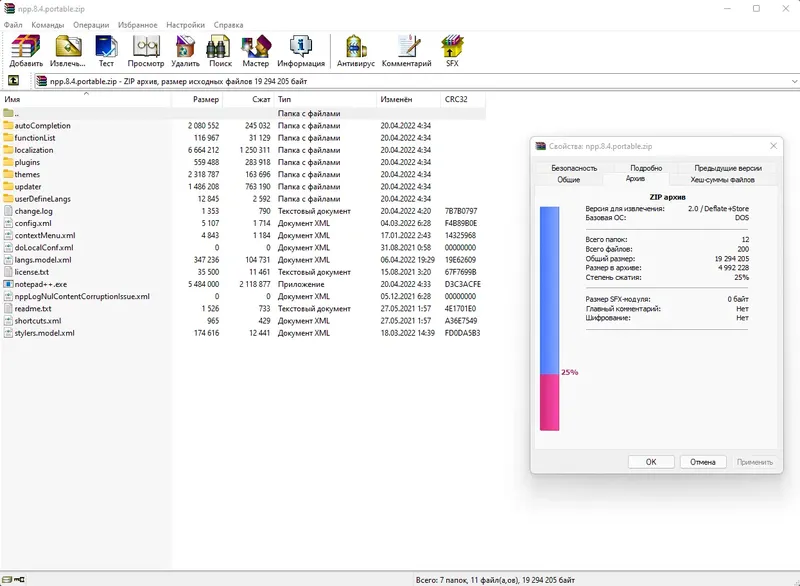Sort list by Сжат column header
Image resolution: width=800 pixels, height=586 pixels.
point(248,99)
